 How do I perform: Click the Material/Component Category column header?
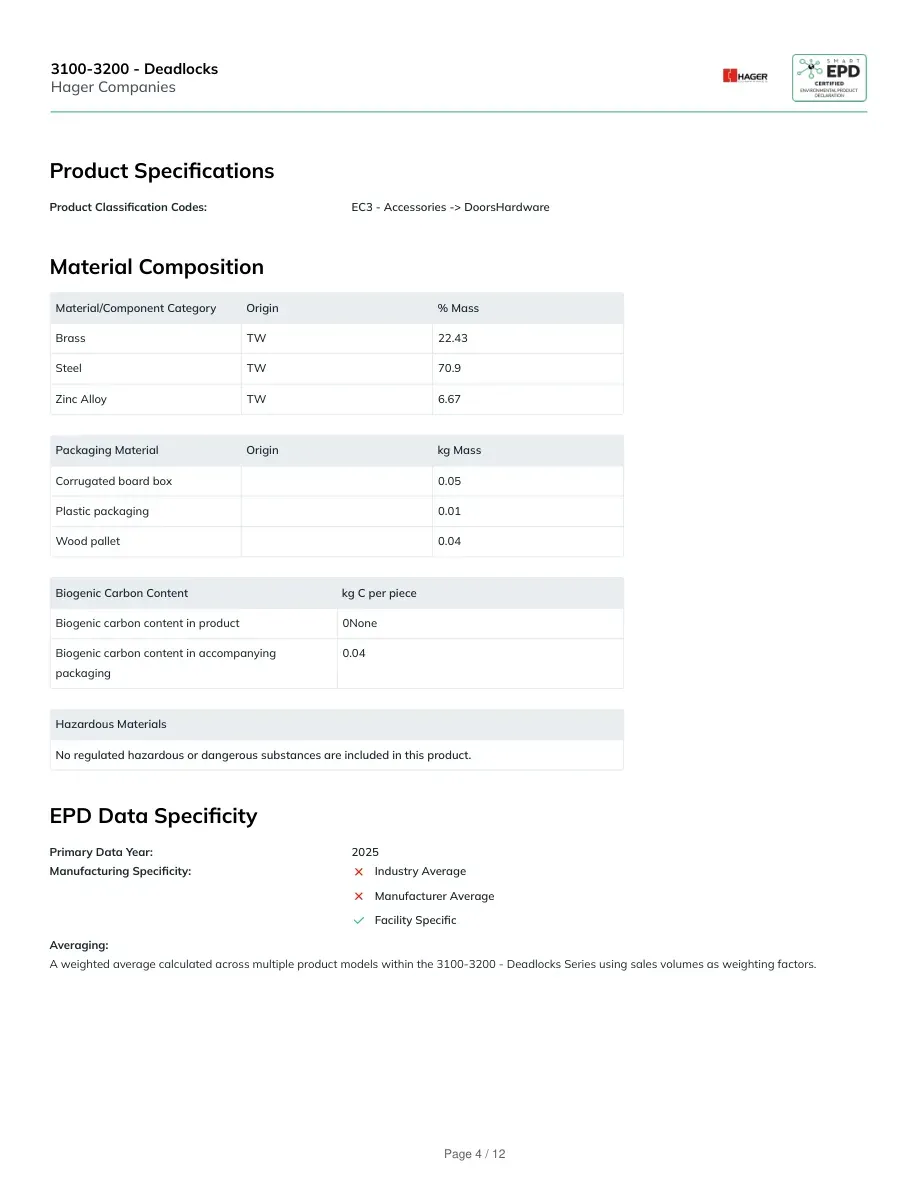coord(136,308)
